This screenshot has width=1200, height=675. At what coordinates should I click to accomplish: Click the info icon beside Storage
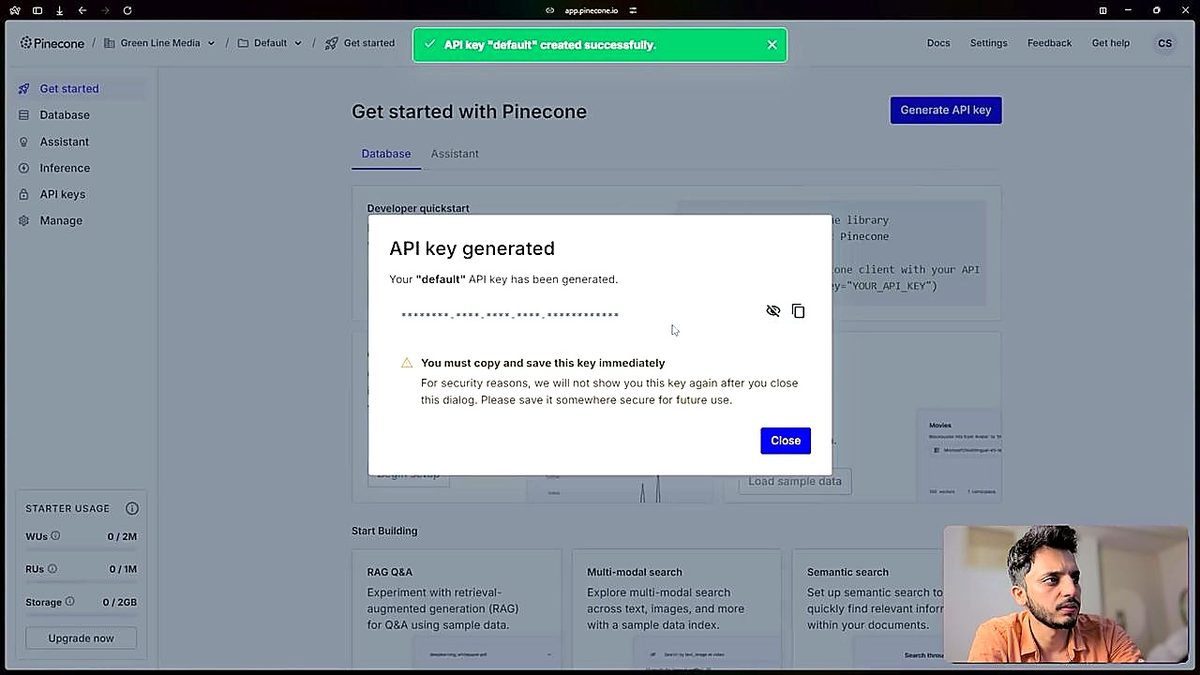[69, 602]
